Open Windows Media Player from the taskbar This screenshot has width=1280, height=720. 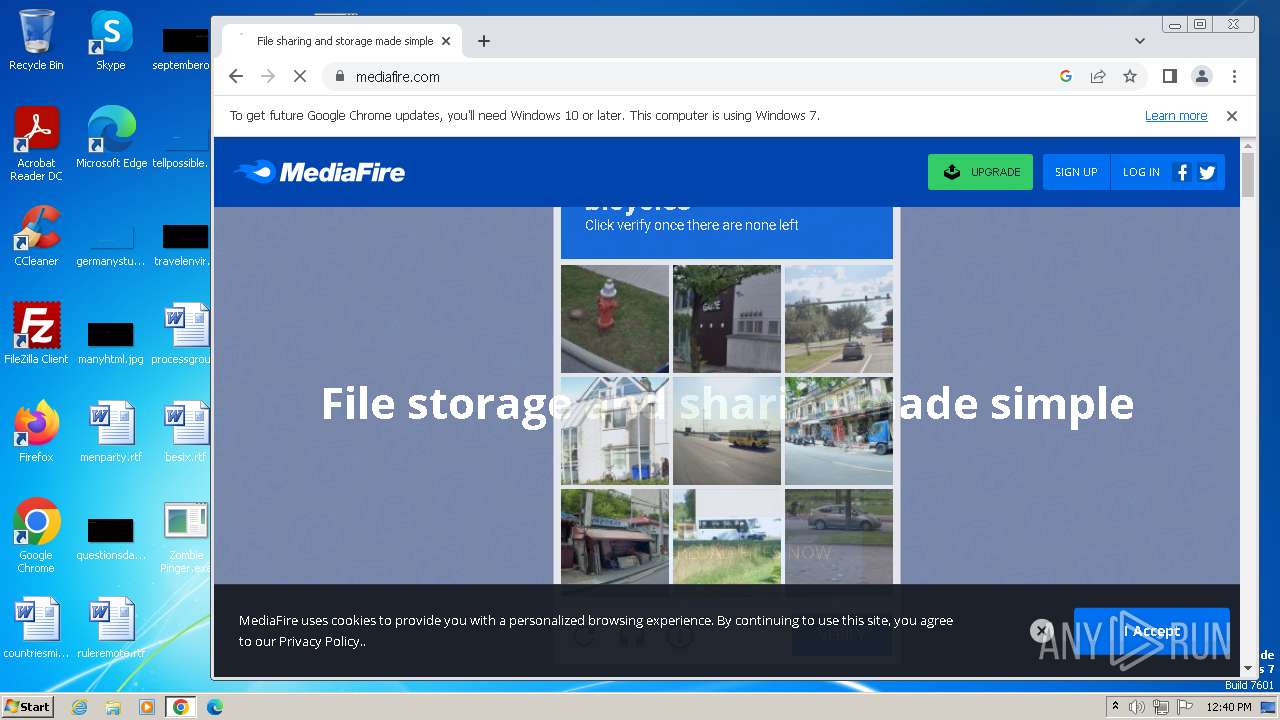(x=147, y=707)
